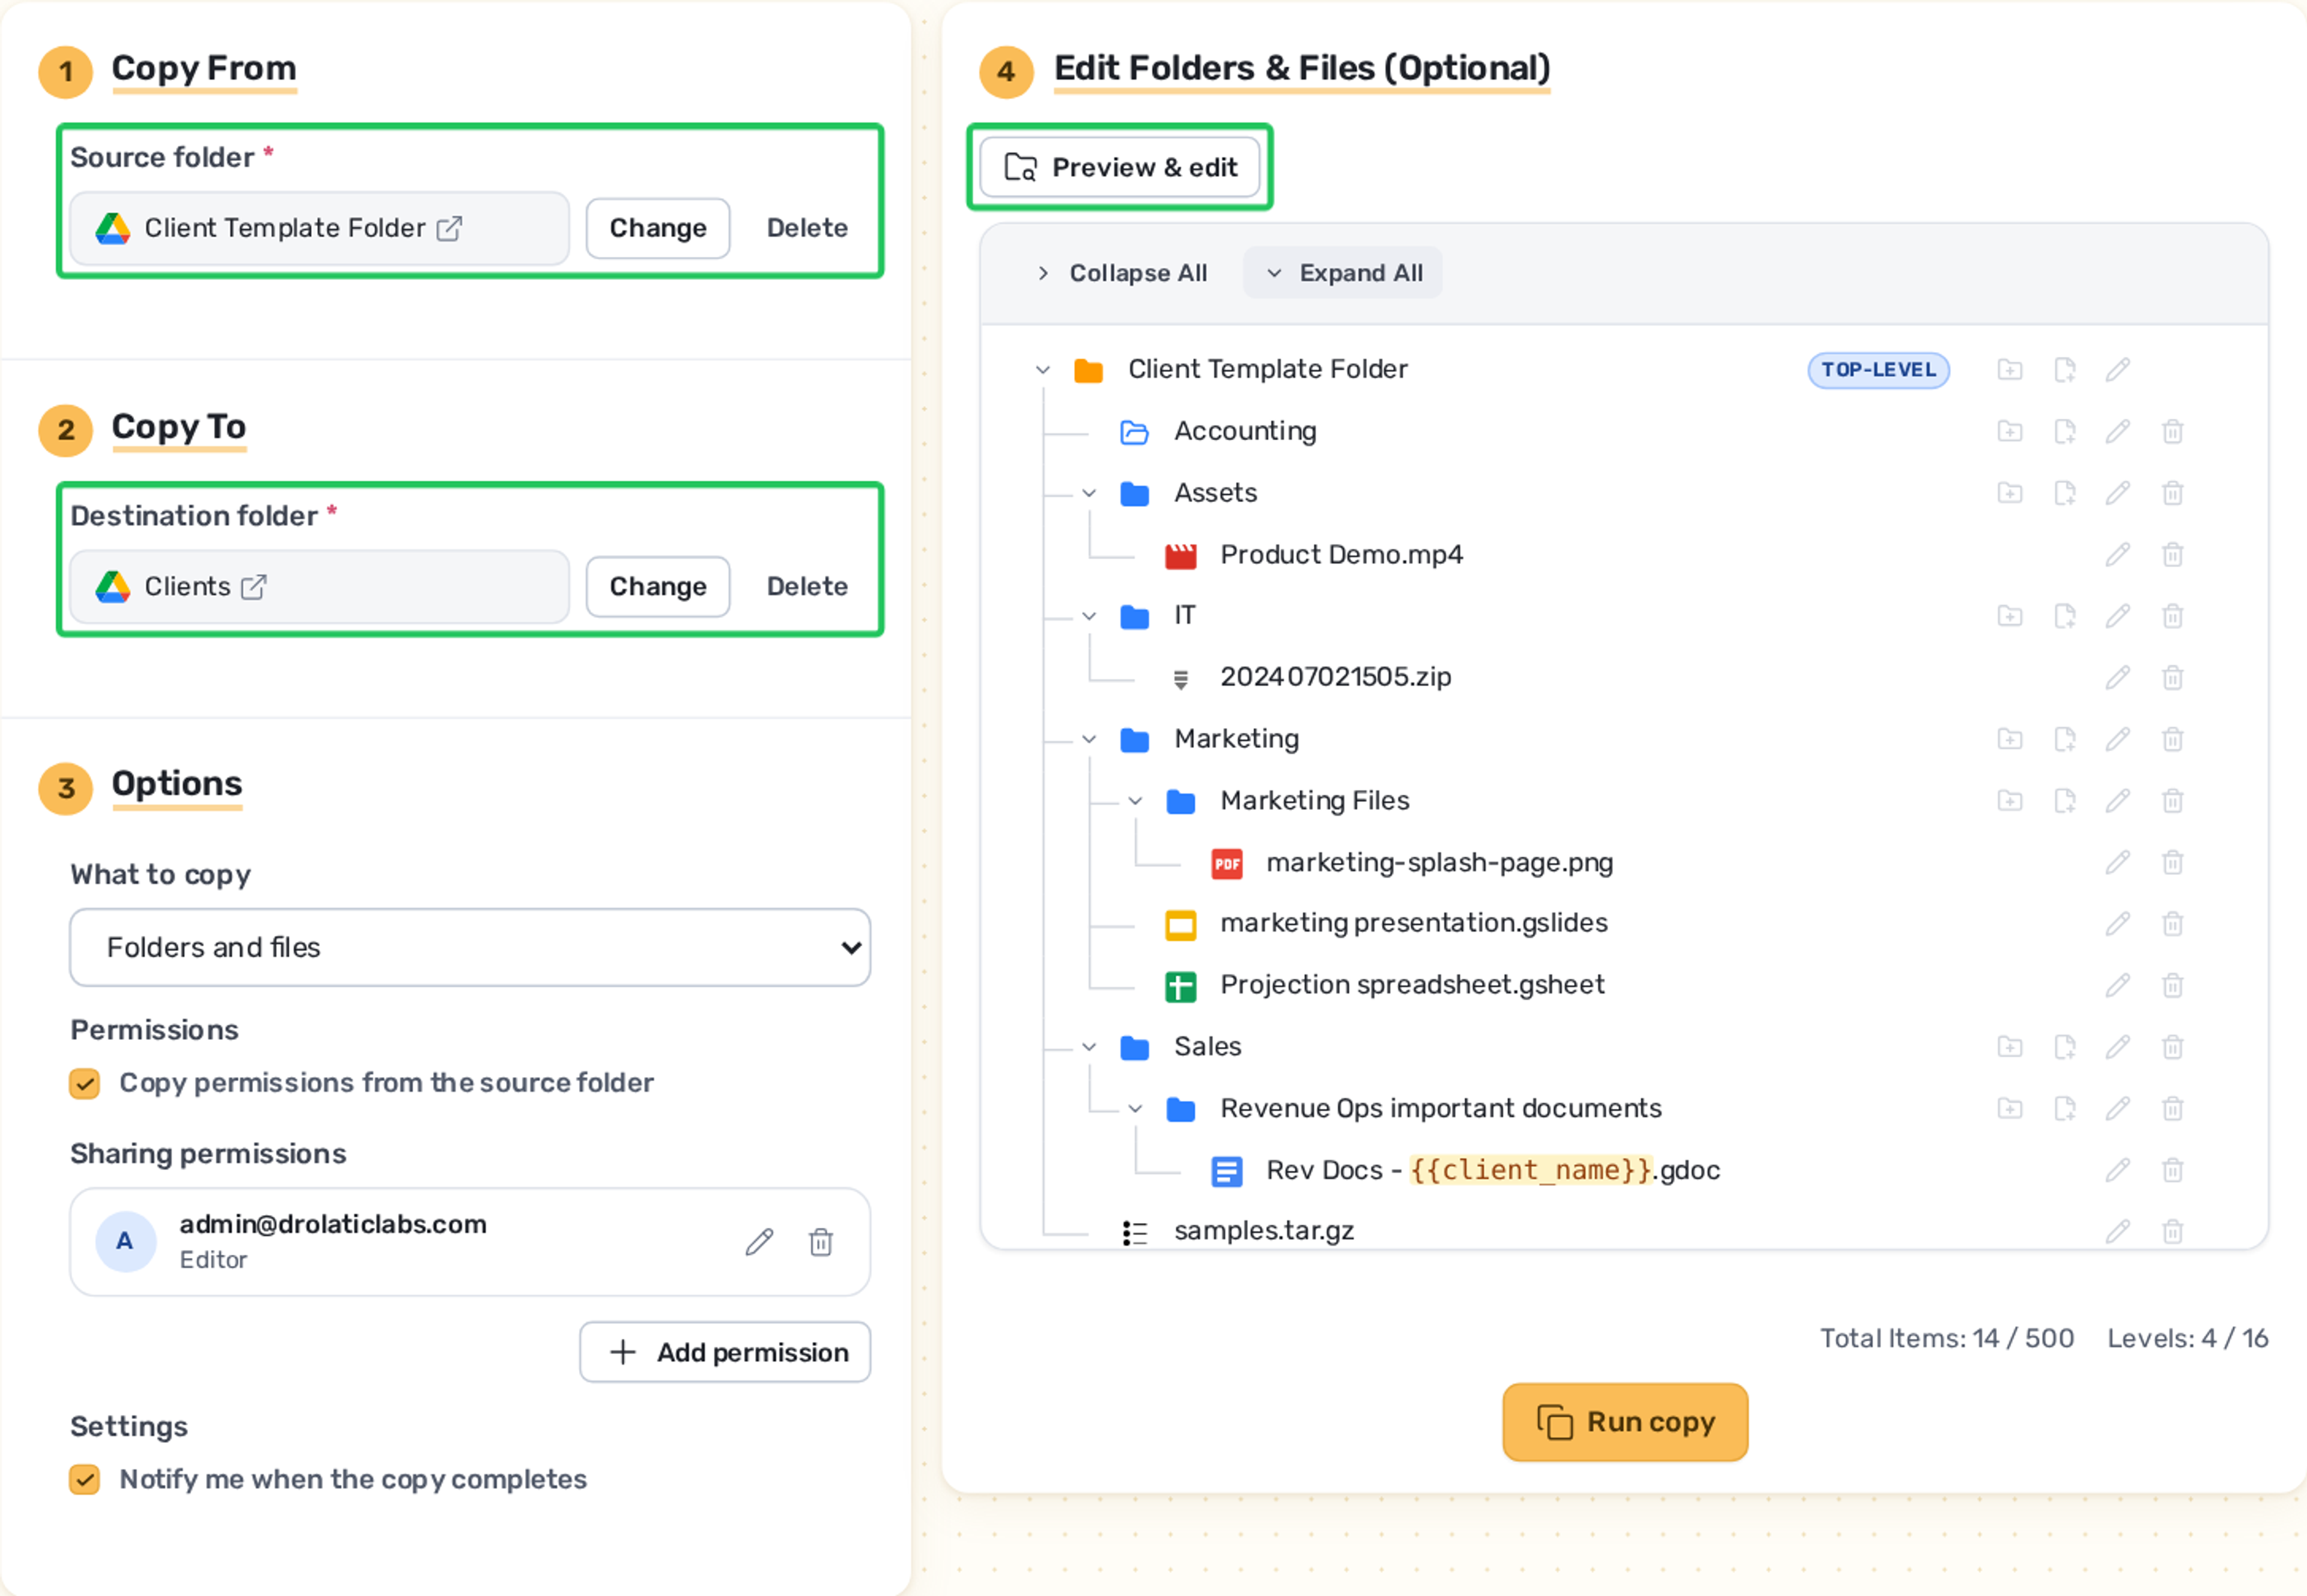Screen dimensions: 2307x1596
Task: Change the destination folder
Action: (658, 587)
